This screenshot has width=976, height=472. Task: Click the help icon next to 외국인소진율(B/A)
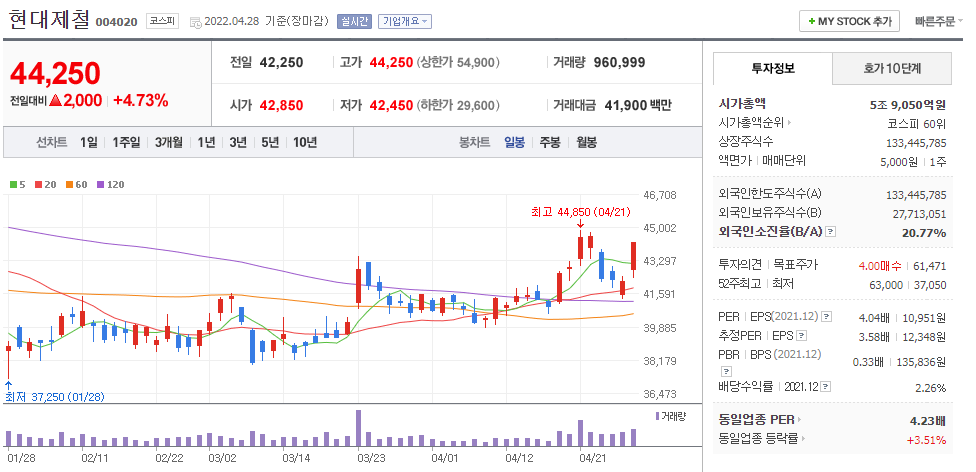point(831,232)
